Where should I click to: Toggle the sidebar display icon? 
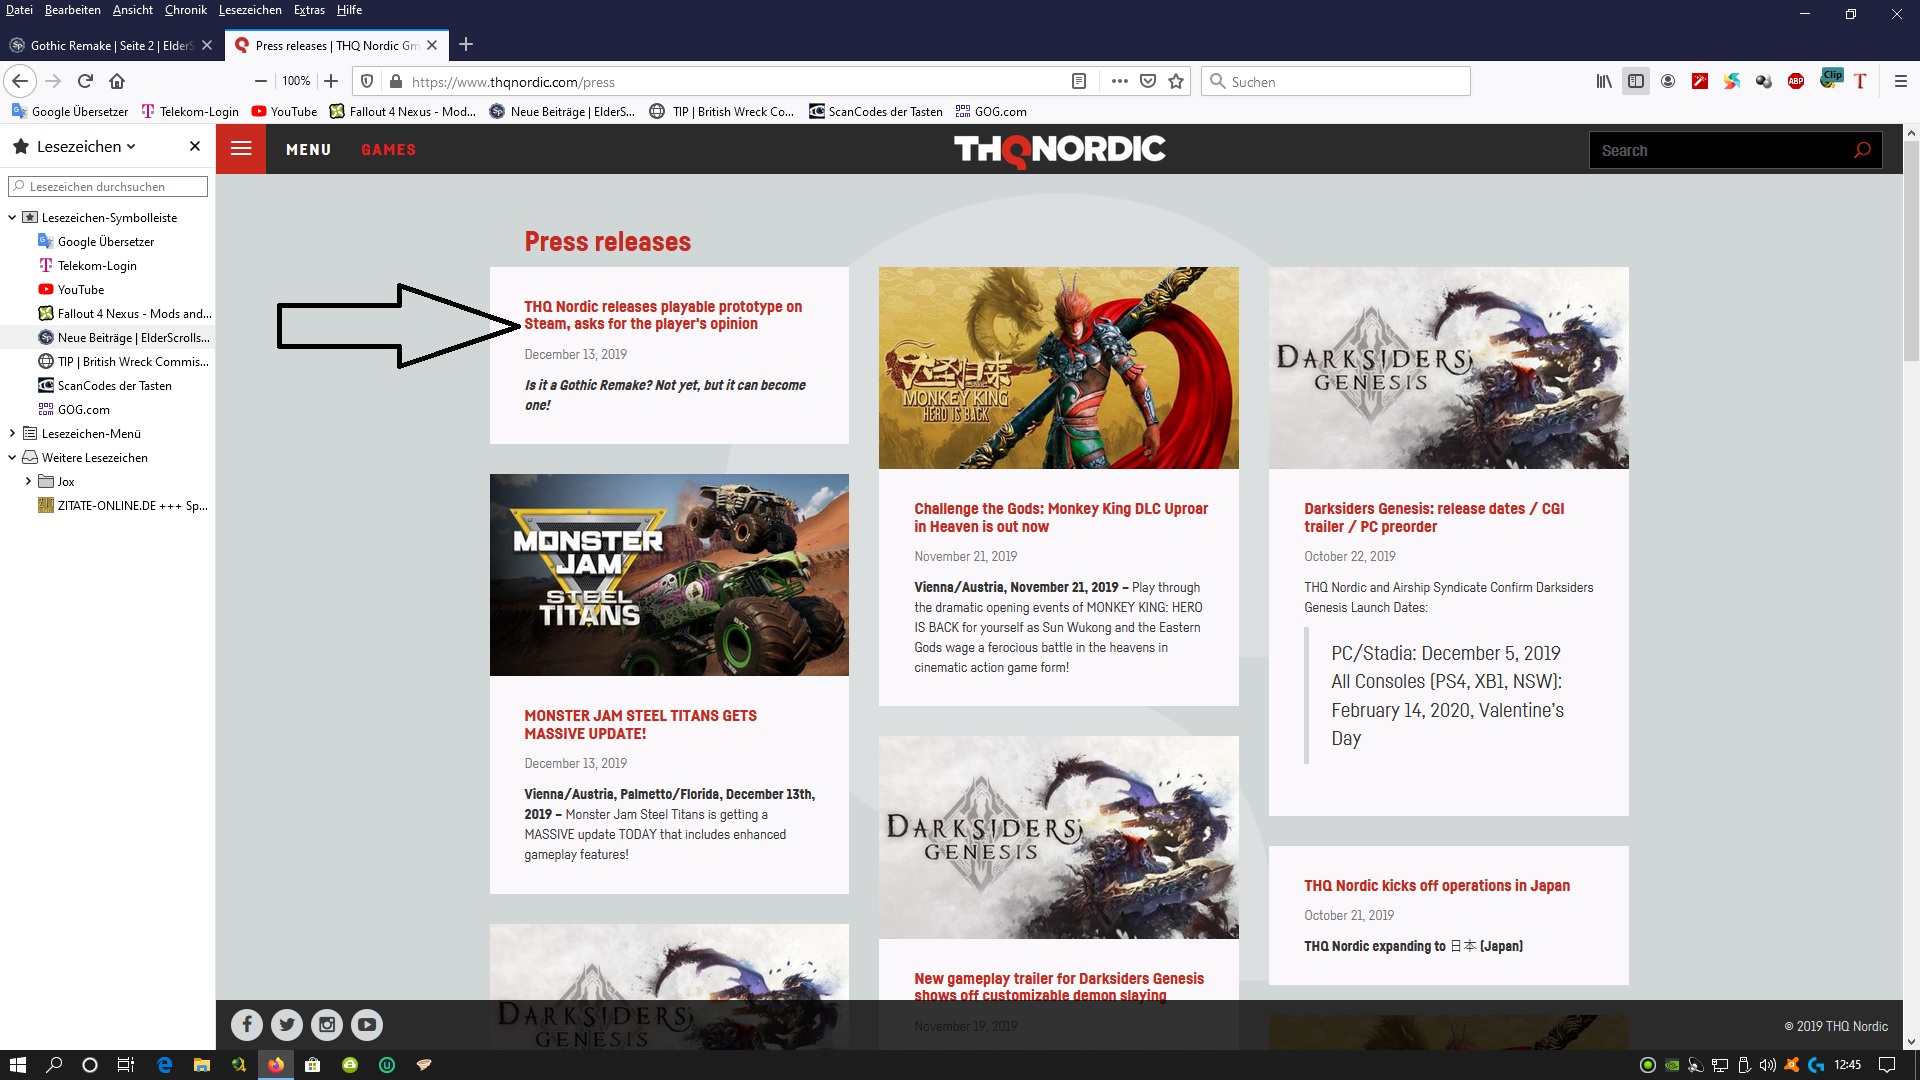pos(1636,81)
